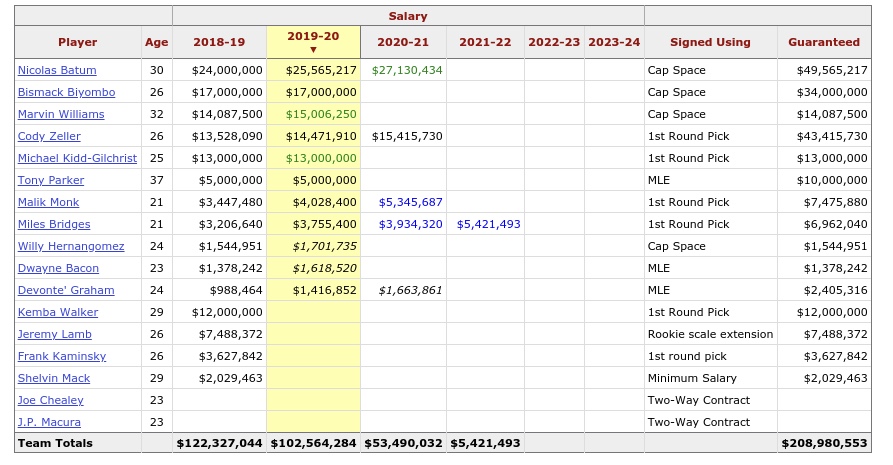Select Jeremy Lamb's Rookie scale extension cell
This screenshot has width=893, height=465.
(x=710, y=335)
